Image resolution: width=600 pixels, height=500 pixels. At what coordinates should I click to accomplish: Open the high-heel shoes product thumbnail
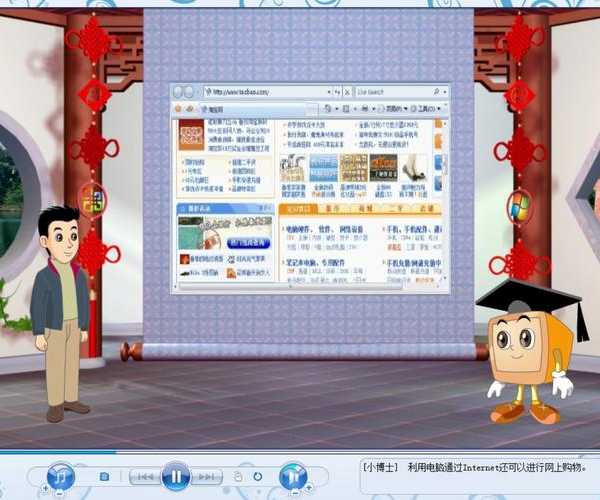414,168
